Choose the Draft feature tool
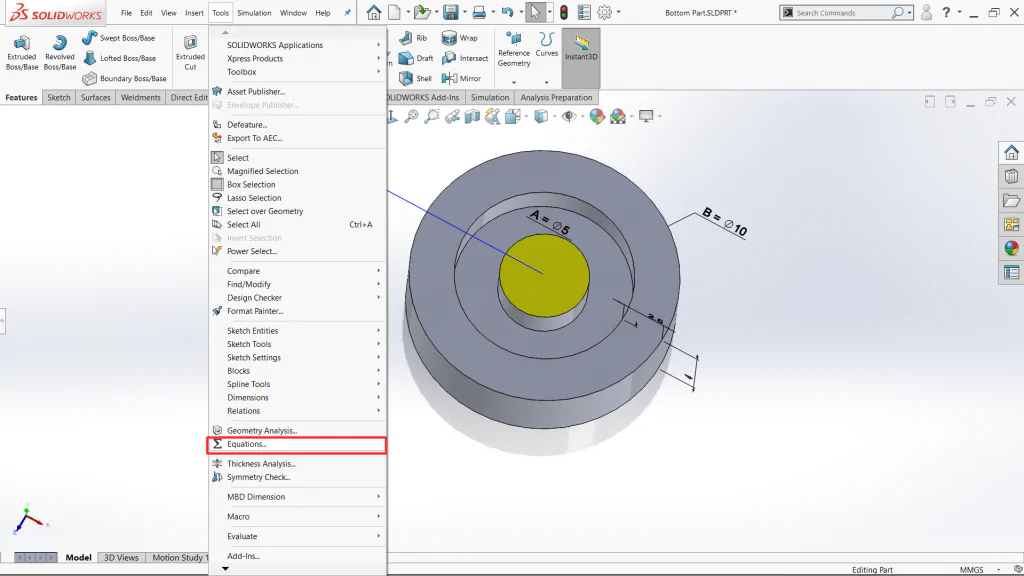This screenshot has height=576, width=1024. point(416,58)
